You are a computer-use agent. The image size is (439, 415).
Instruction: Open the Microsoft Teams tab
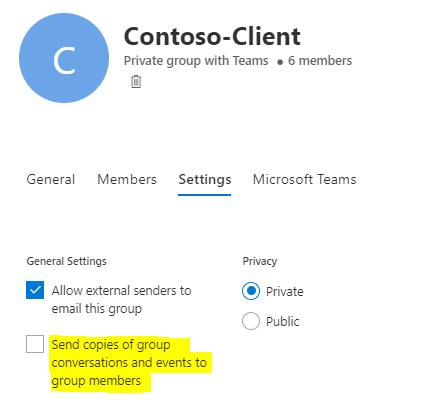tap(304, 179)
